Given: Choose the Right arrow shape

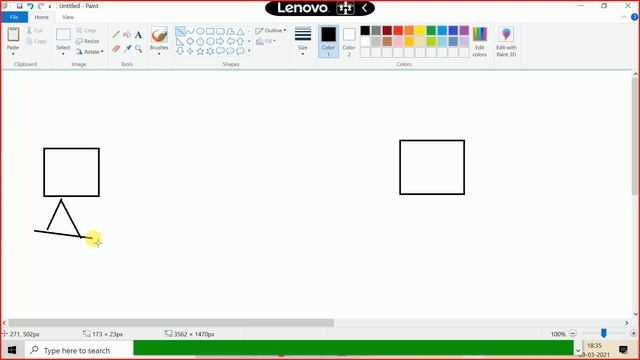Looking at the screenshot, I should pos(220,41).
